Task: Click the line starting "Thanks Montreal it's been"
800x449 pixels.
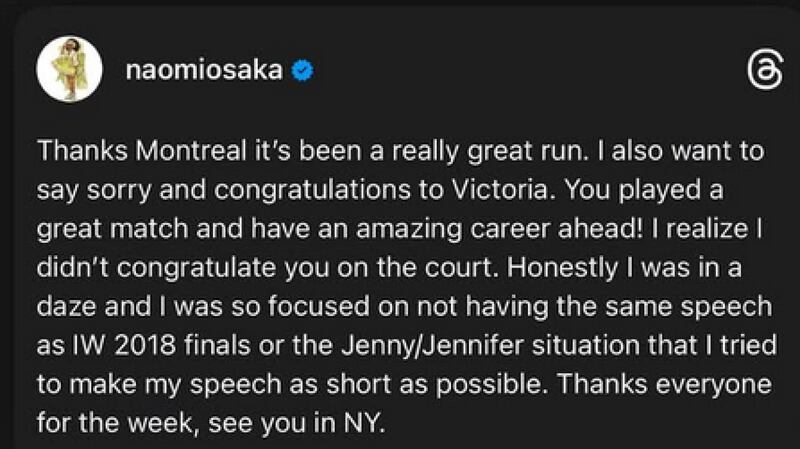Action: 401,152
